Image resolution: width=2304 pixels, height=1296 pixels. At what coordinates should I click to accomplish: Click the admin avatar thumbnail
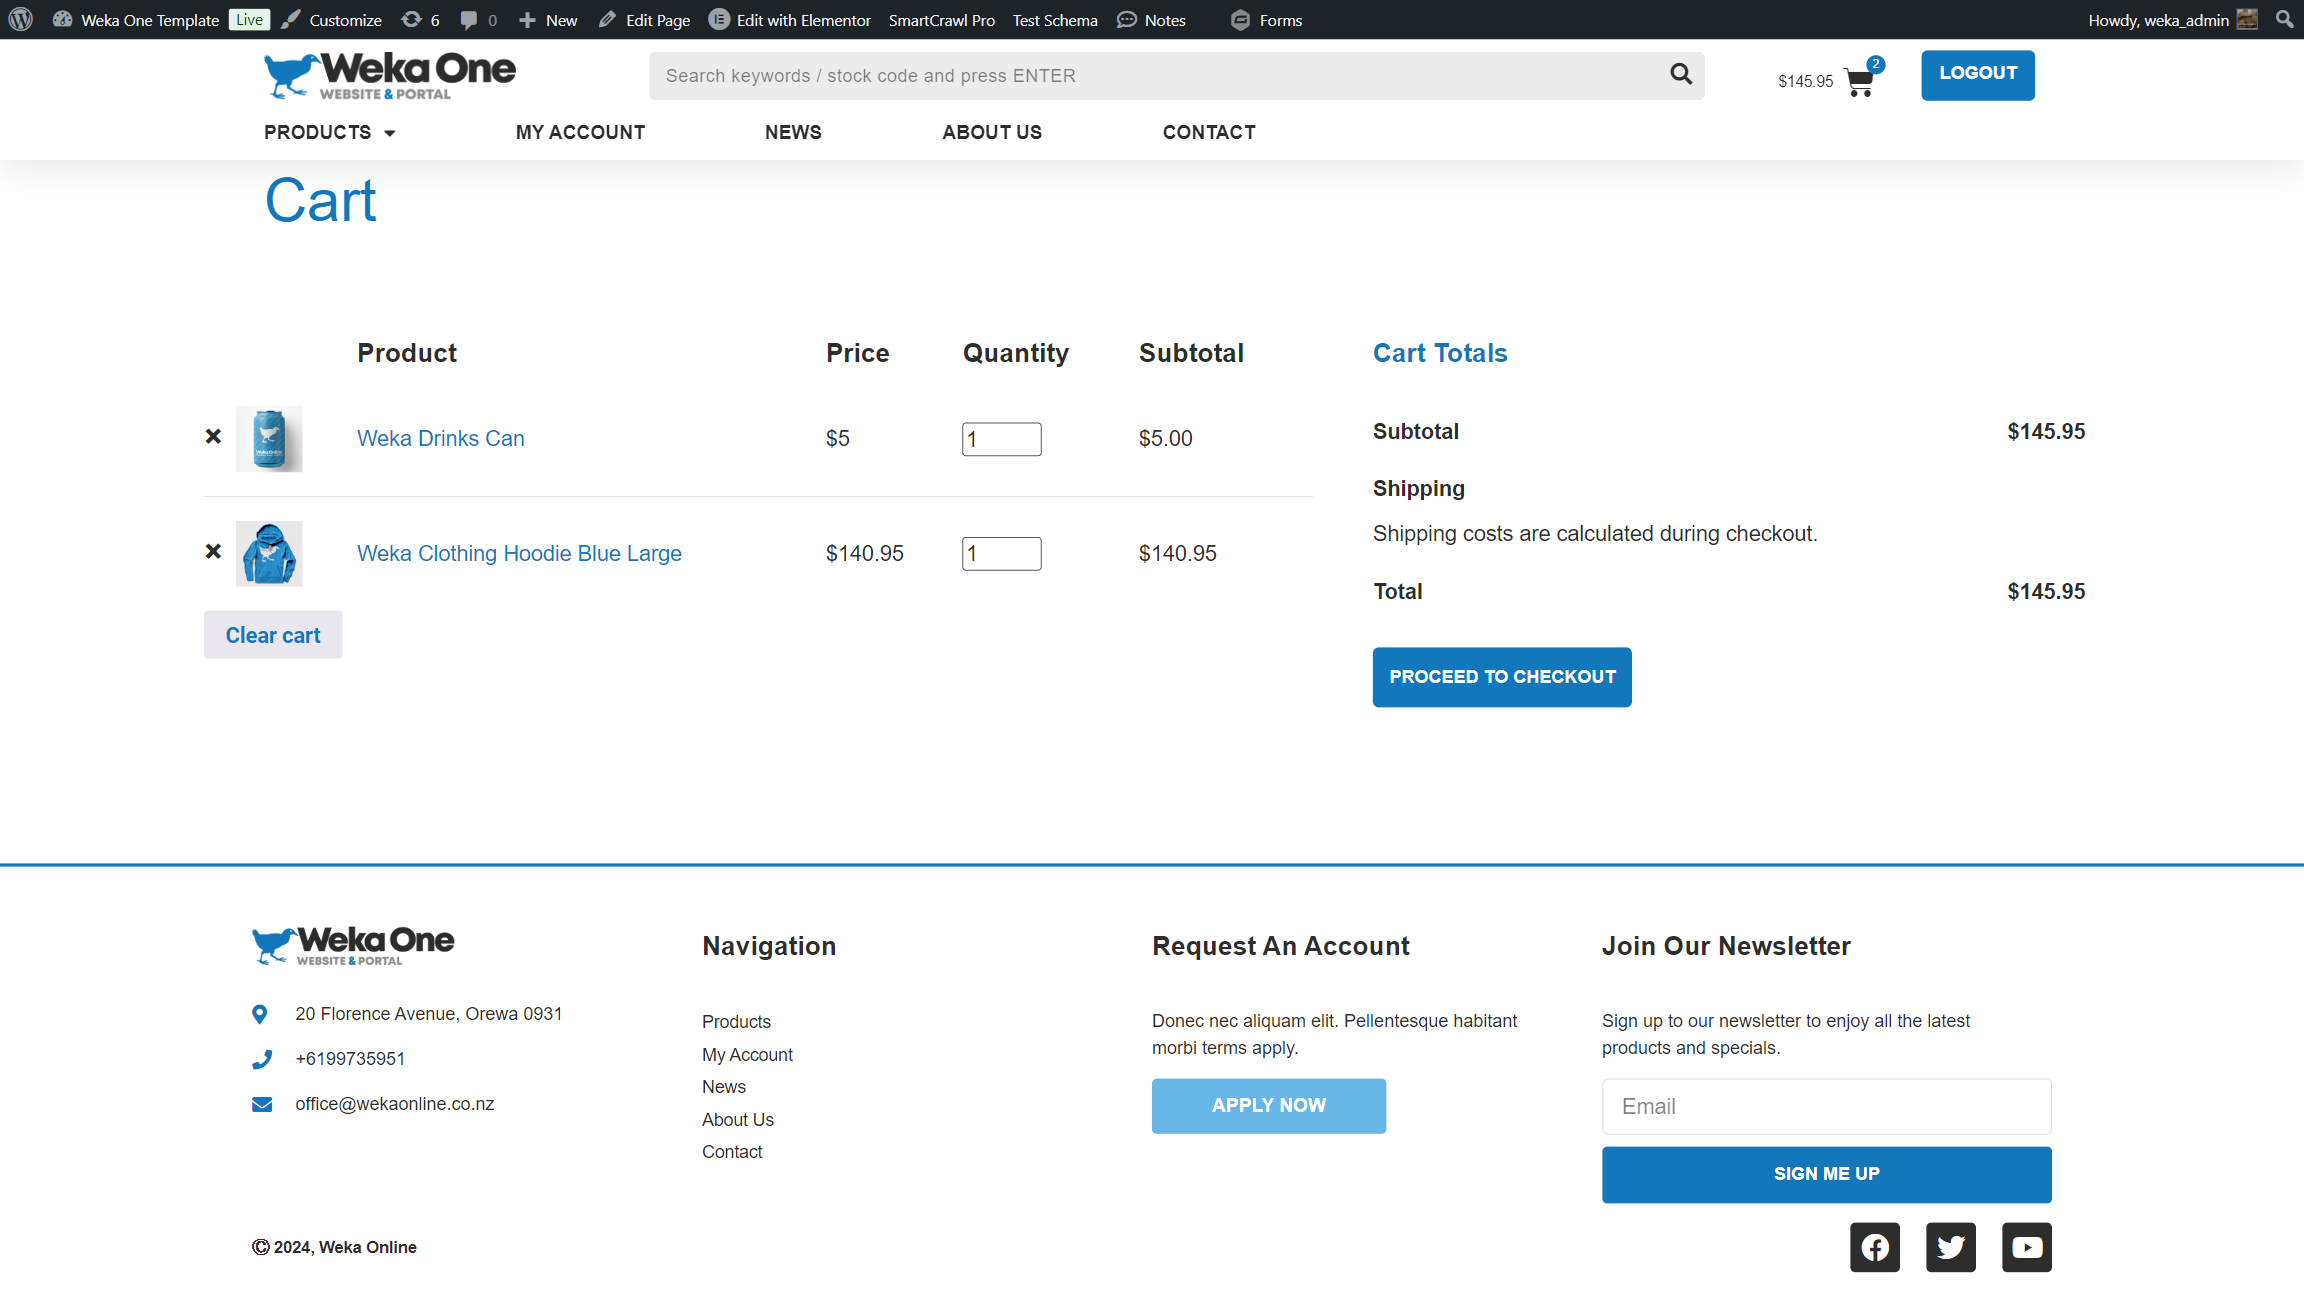pos(2247,19)
